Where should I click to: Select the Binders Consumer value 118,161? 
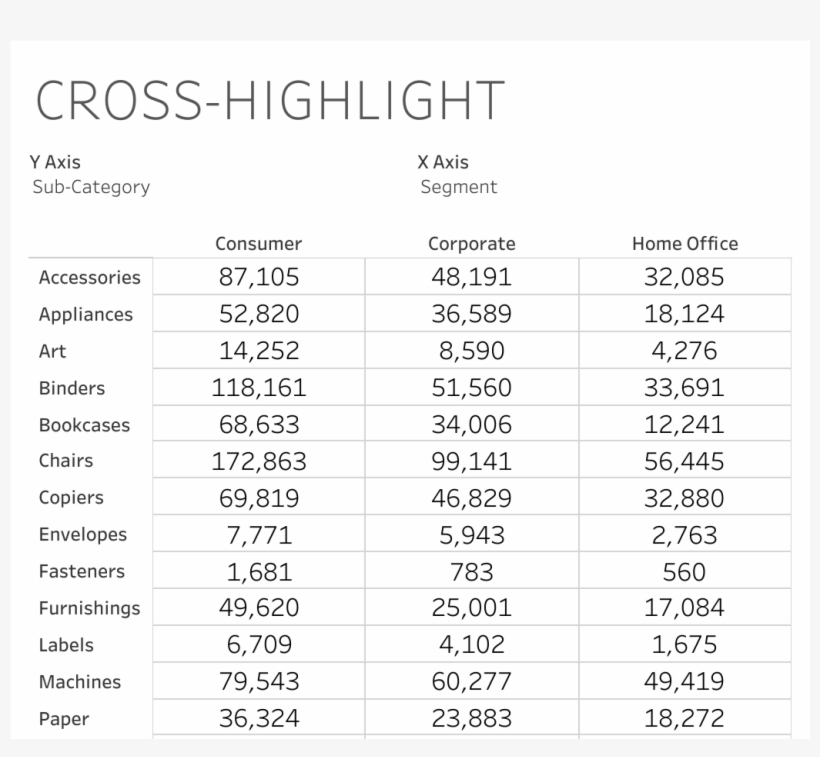[258, 388]
